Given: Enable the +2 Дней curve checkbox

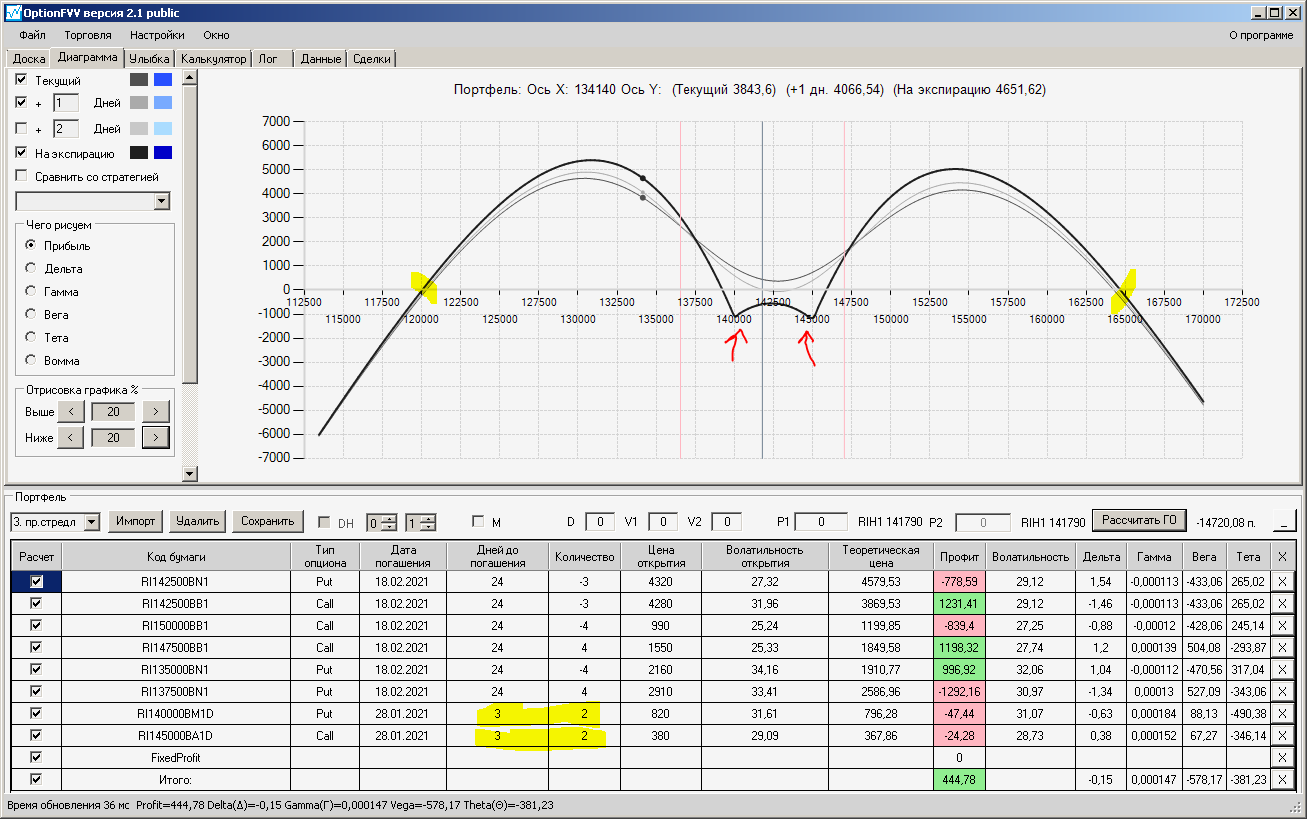Looking at the screenshot, I should 21,128.
